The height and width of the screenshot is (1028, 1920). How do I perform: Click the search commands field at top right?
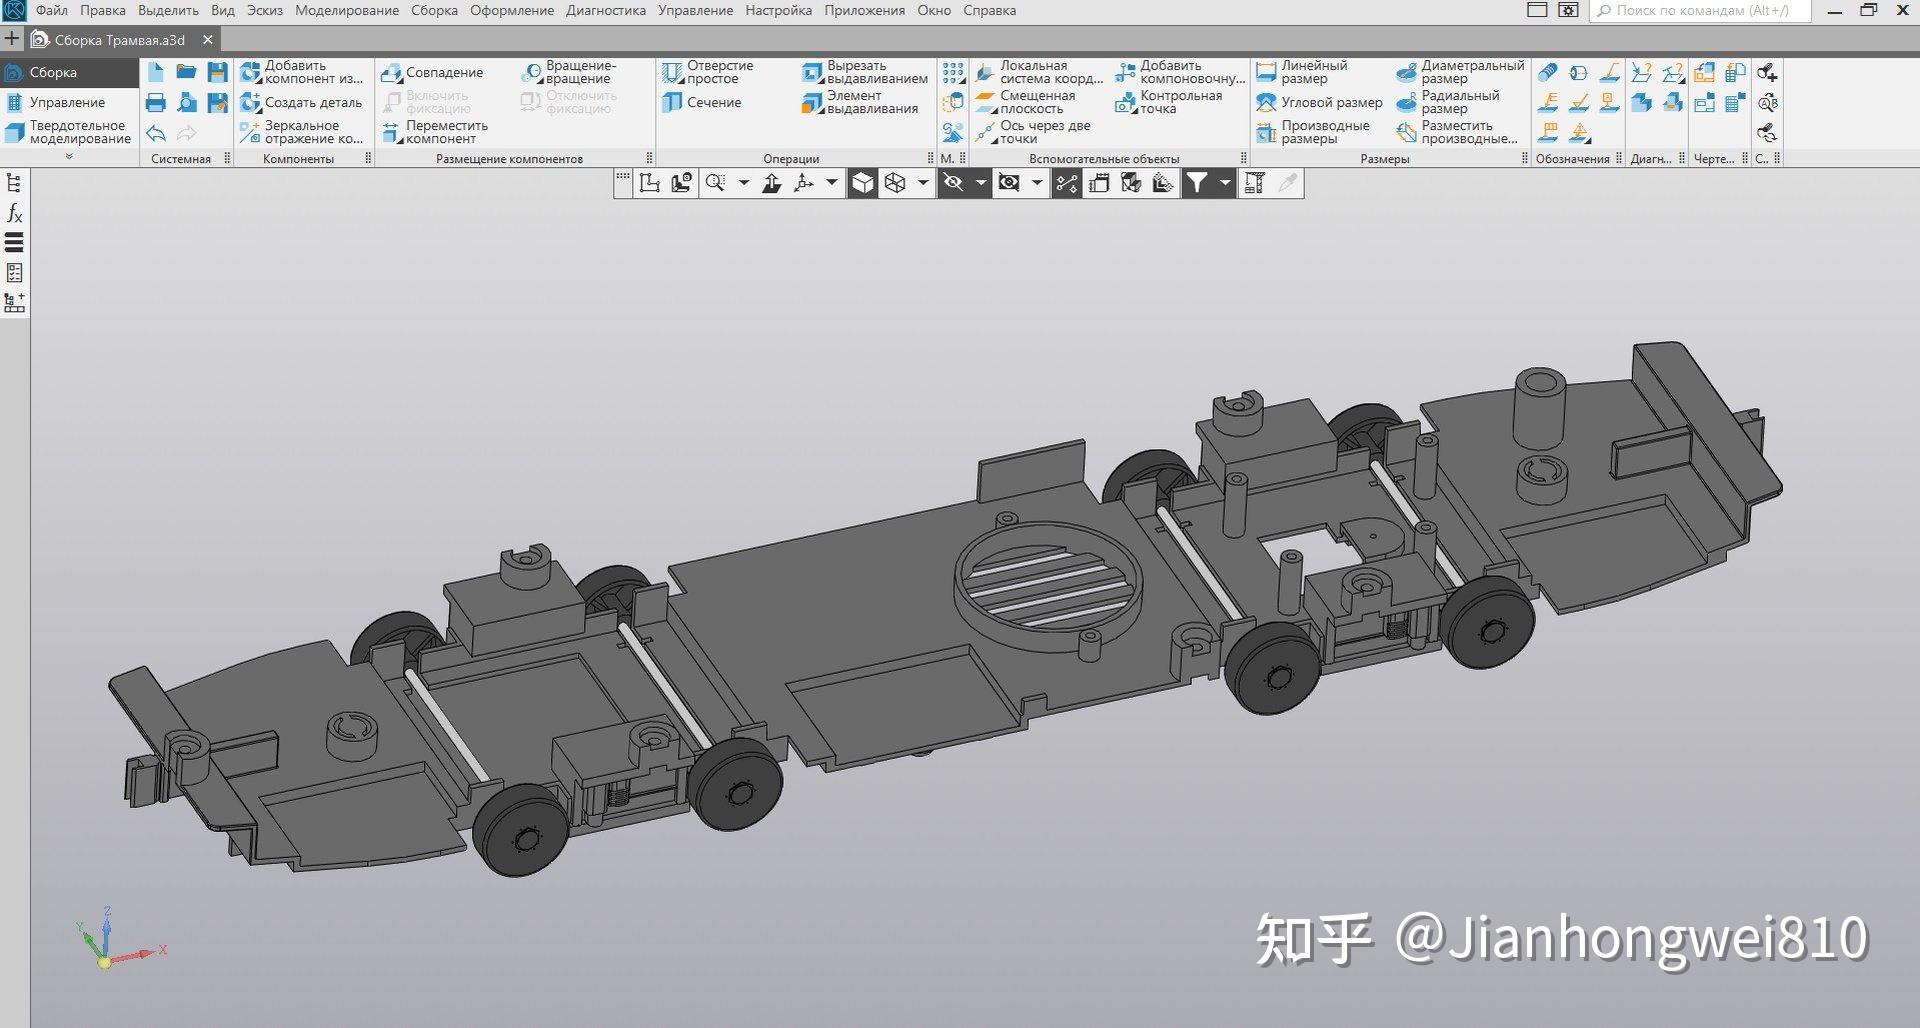[1700, 11]
